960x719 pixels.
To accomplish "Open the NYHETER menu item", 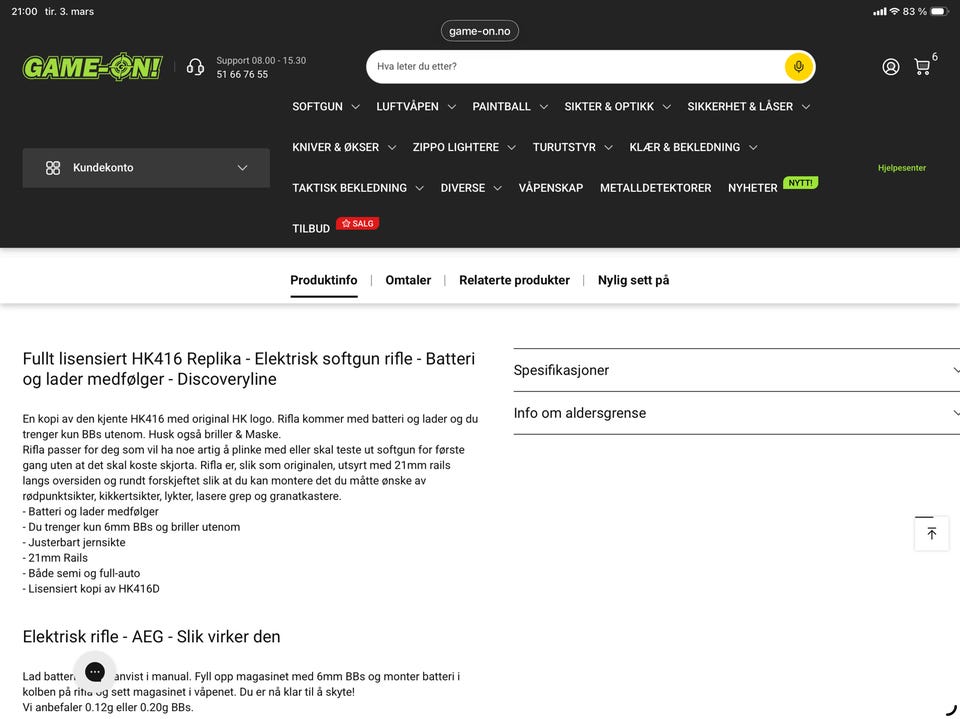I will pyautogui.click(x=752, y=188).
